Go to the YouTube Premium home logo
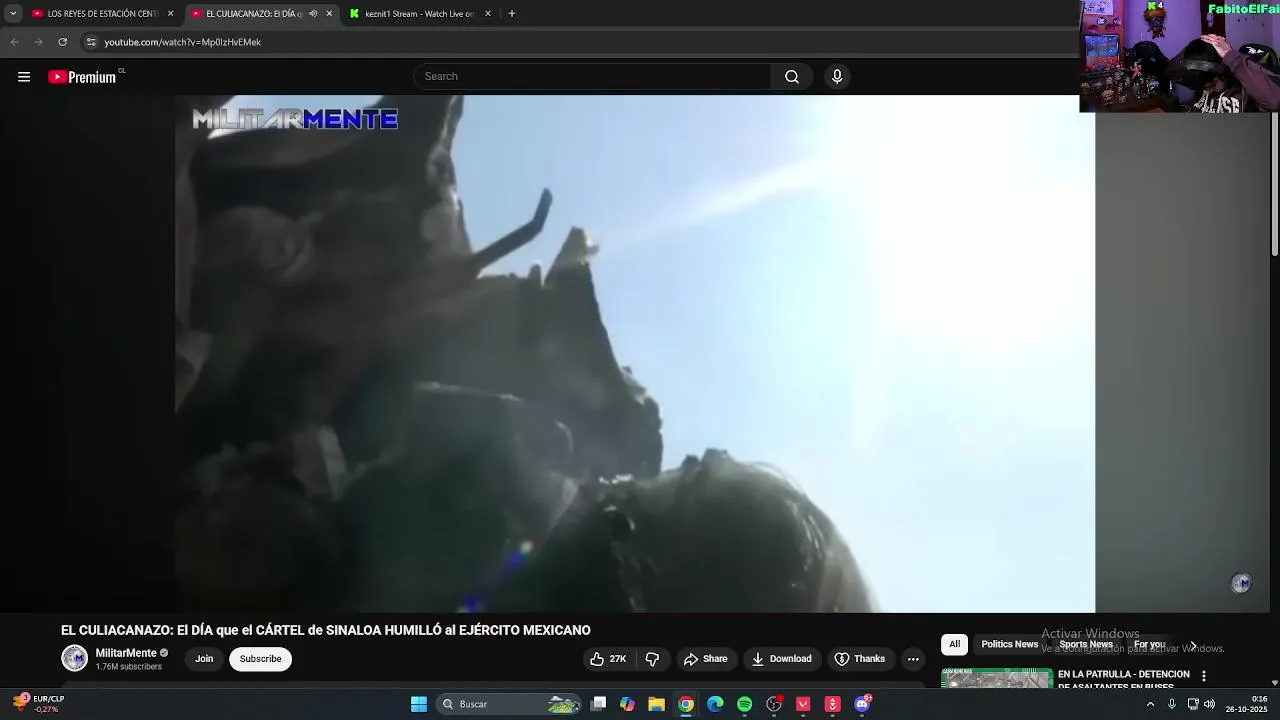 pyautogui.click(x=85, y=77)
